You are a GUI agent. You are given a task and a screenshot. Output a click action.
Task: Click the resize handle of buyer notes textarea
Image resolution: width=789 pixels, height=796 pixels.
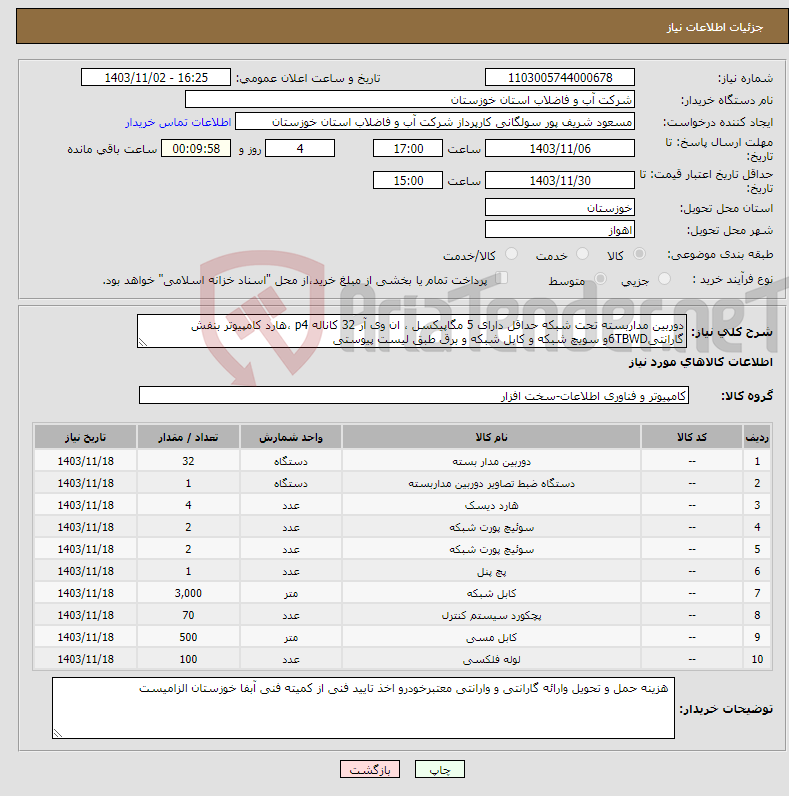[57, 734]
